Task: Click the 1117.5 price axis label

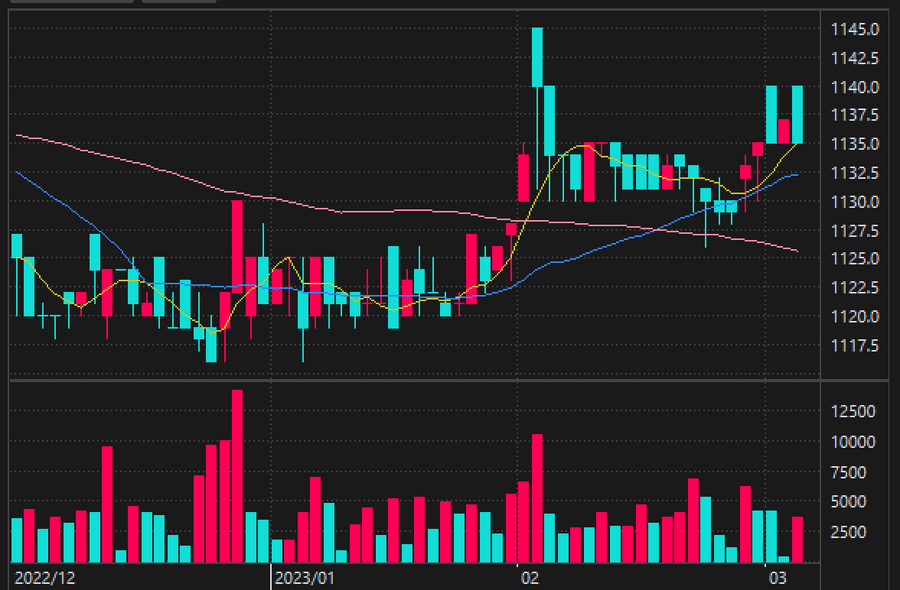Action: pos(855,346)
